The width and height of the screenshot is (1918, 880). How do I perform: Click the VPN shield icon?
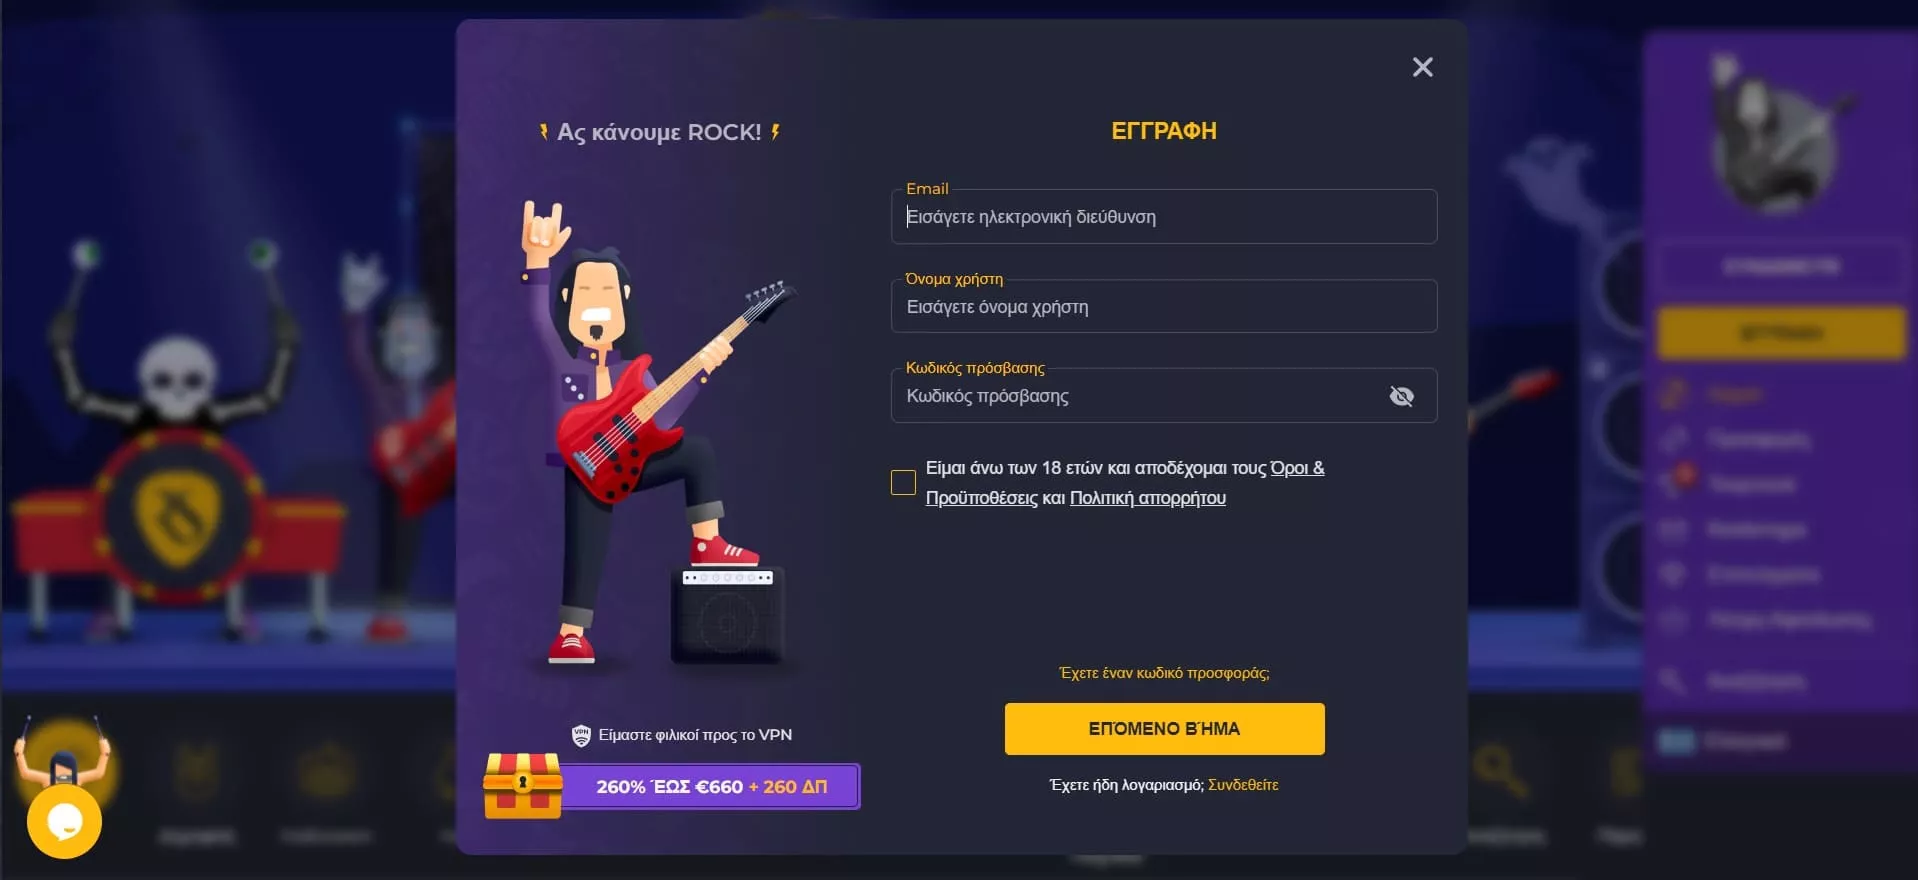[x=581, y=736]
